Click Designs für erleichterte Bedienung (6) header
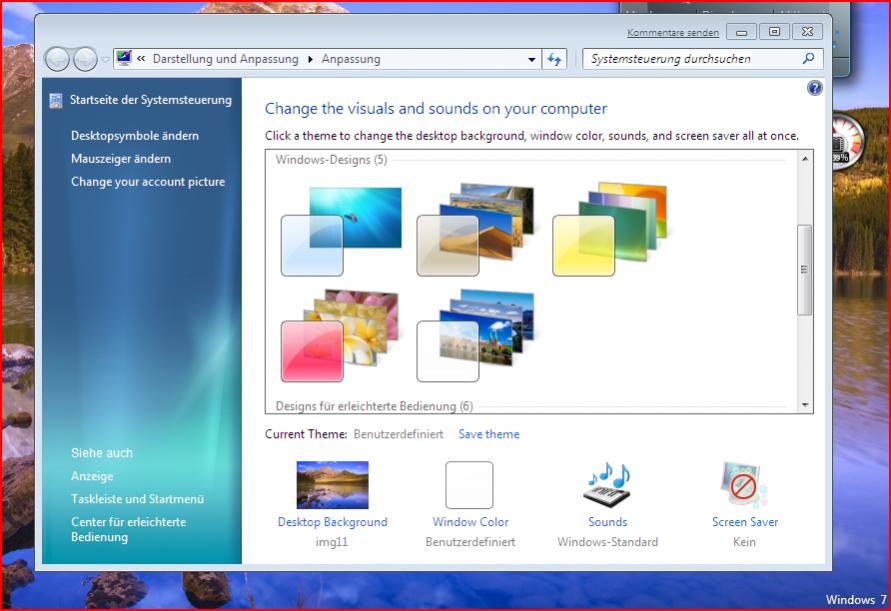The image size is (891, 611). pos(374,406)
